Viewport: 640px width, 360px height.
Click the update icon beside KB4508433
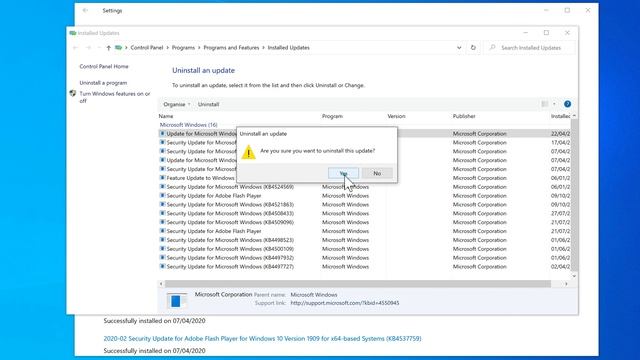click(162, 213)
